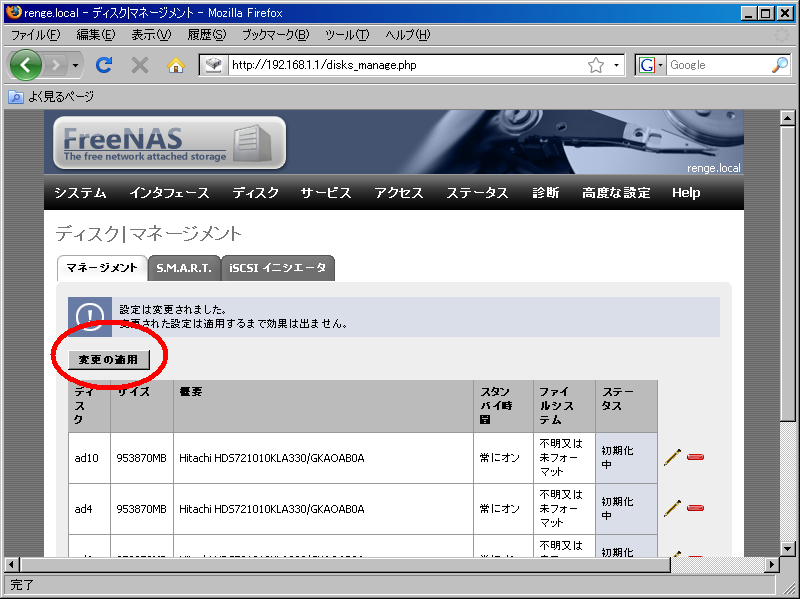This screenshot has height=599, width=800.
Task: Click ad4 row 初期化中 status cell
Action: [x=626, y=509]
